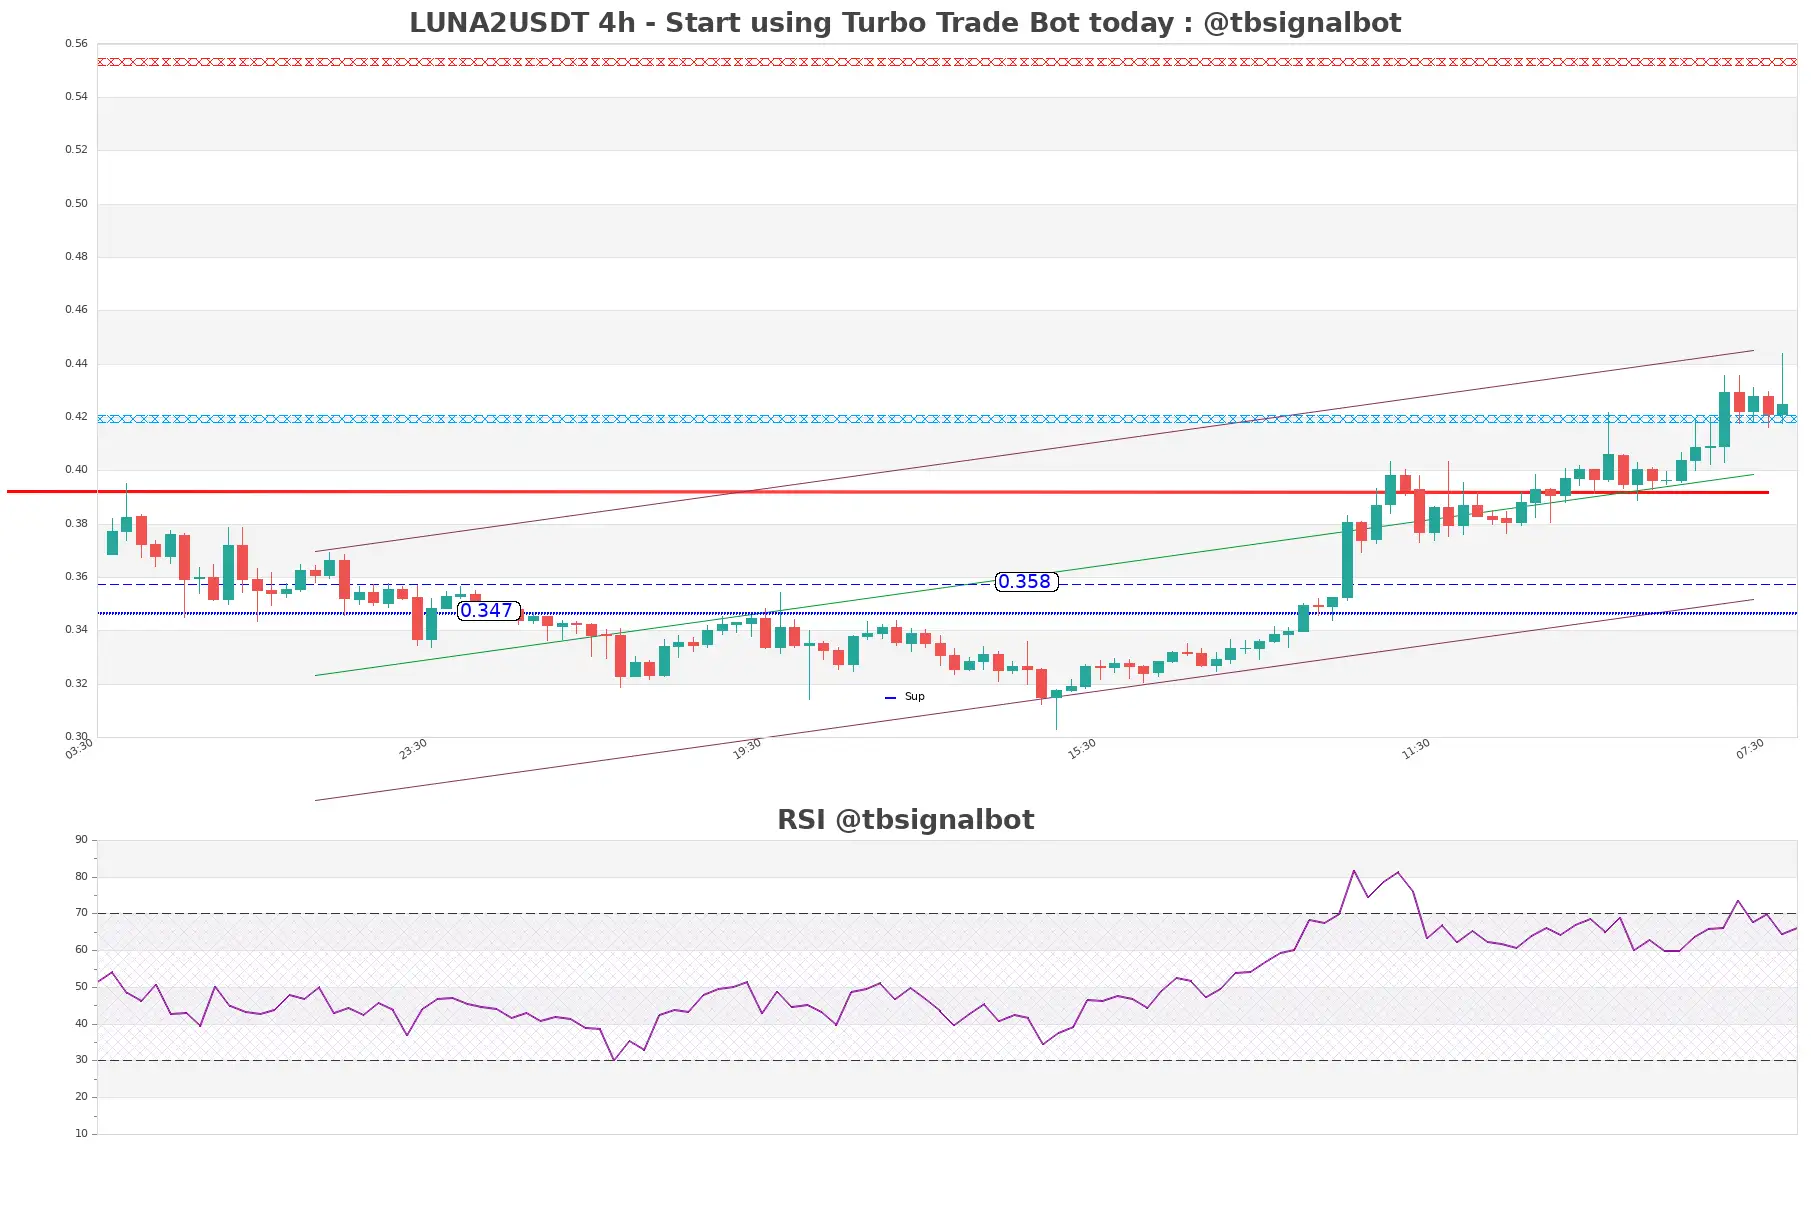
Task: Click the 0.358 support price label
Action: 1026,582
